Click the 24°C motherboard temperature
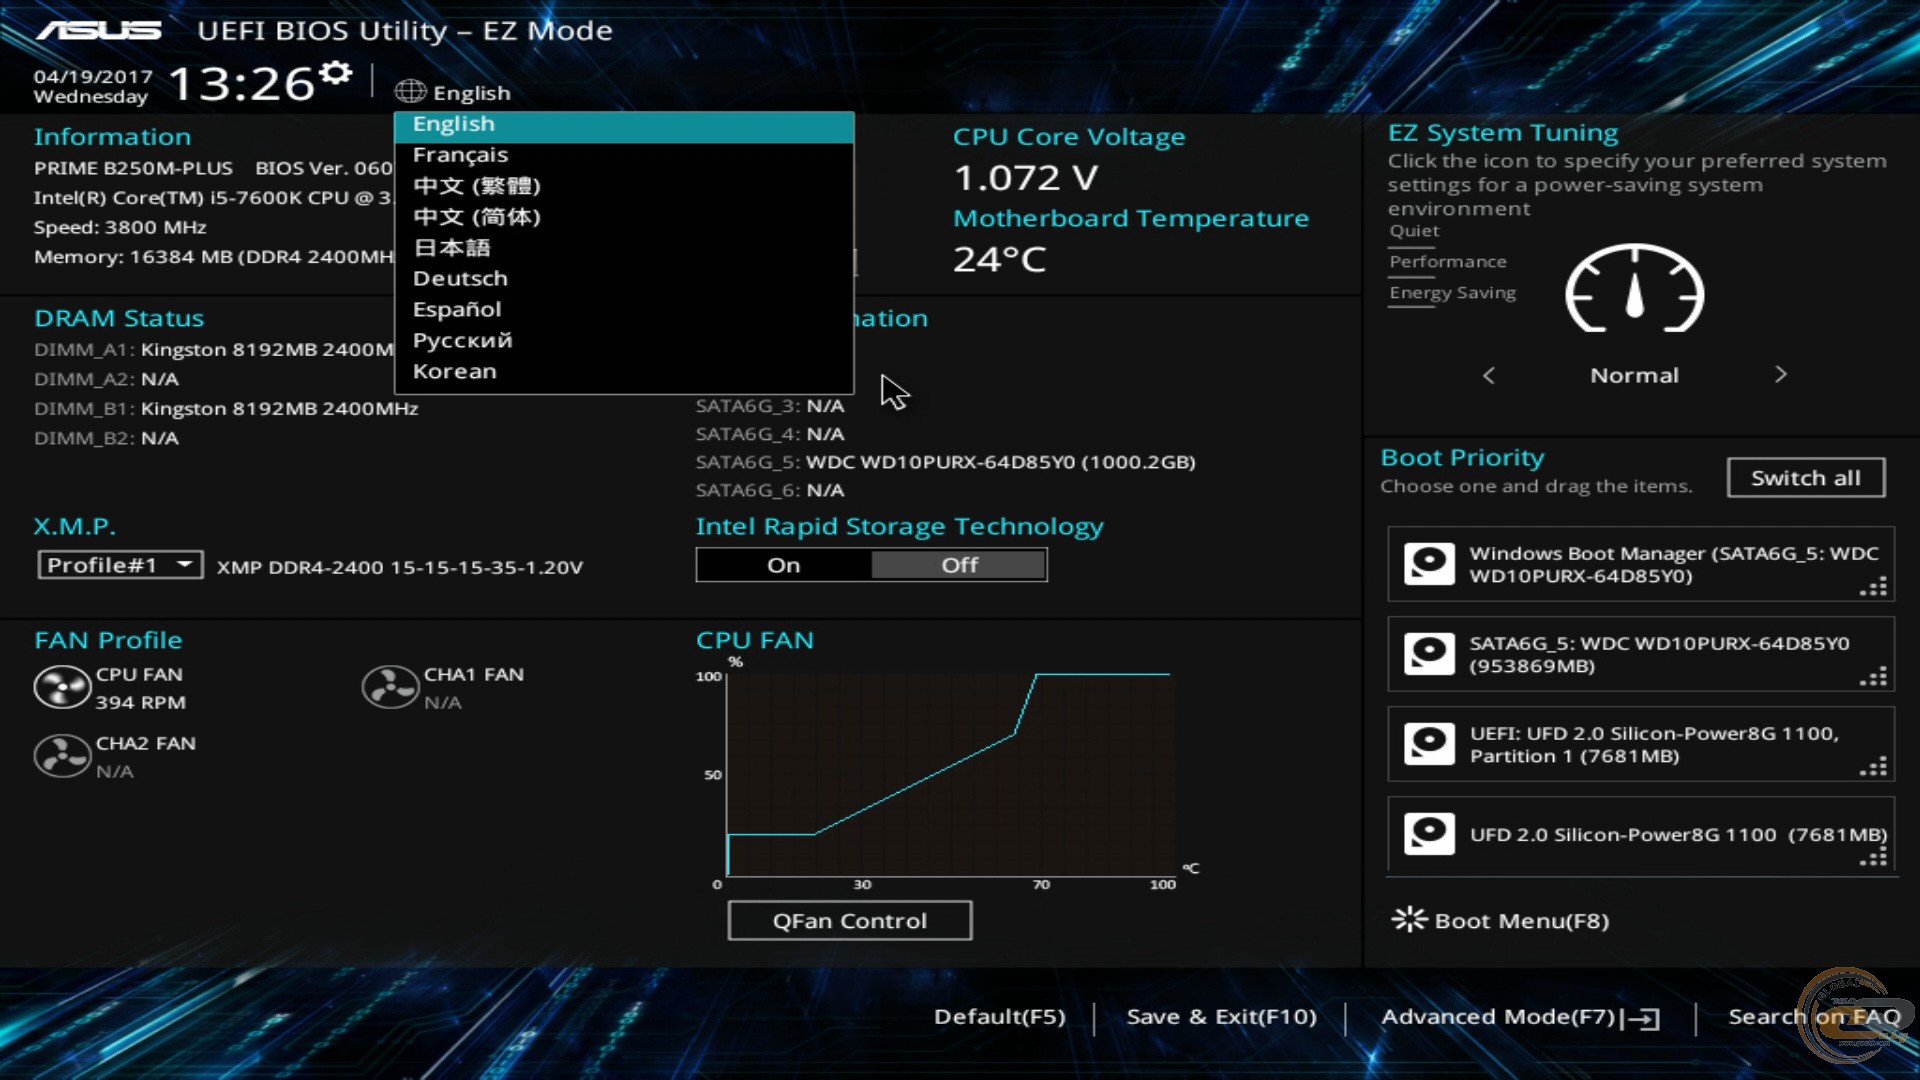The width and height of the screenshot is (1920, 1080). pyautogui.click(x=1000, y=260)
